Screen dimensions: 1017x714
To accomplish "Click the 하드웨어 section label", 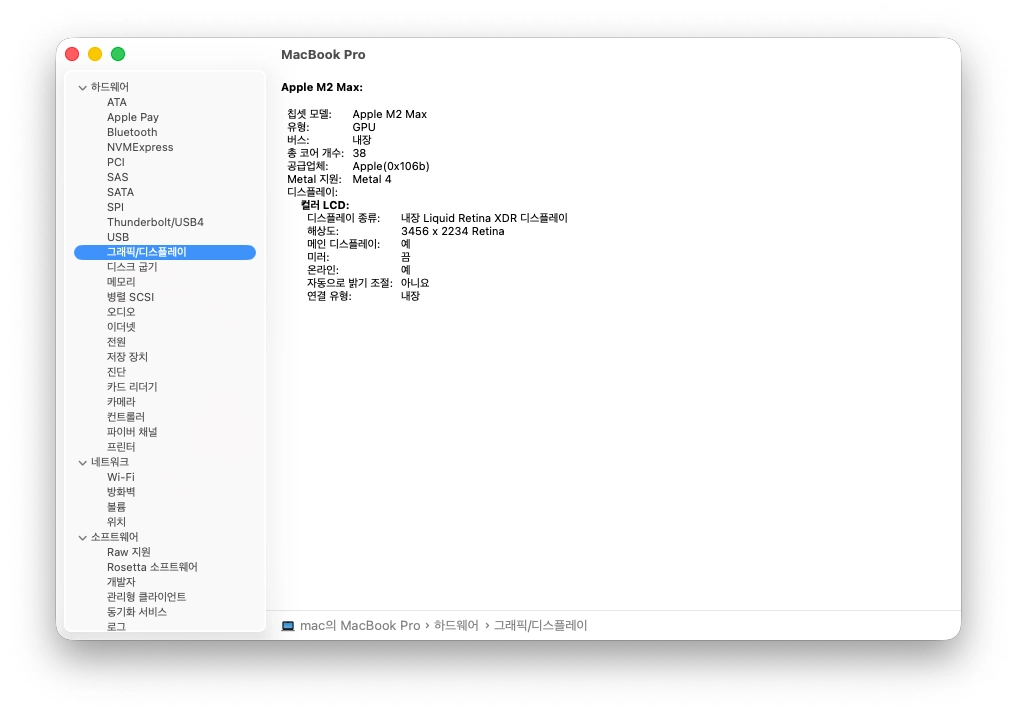I will [110, 88].
